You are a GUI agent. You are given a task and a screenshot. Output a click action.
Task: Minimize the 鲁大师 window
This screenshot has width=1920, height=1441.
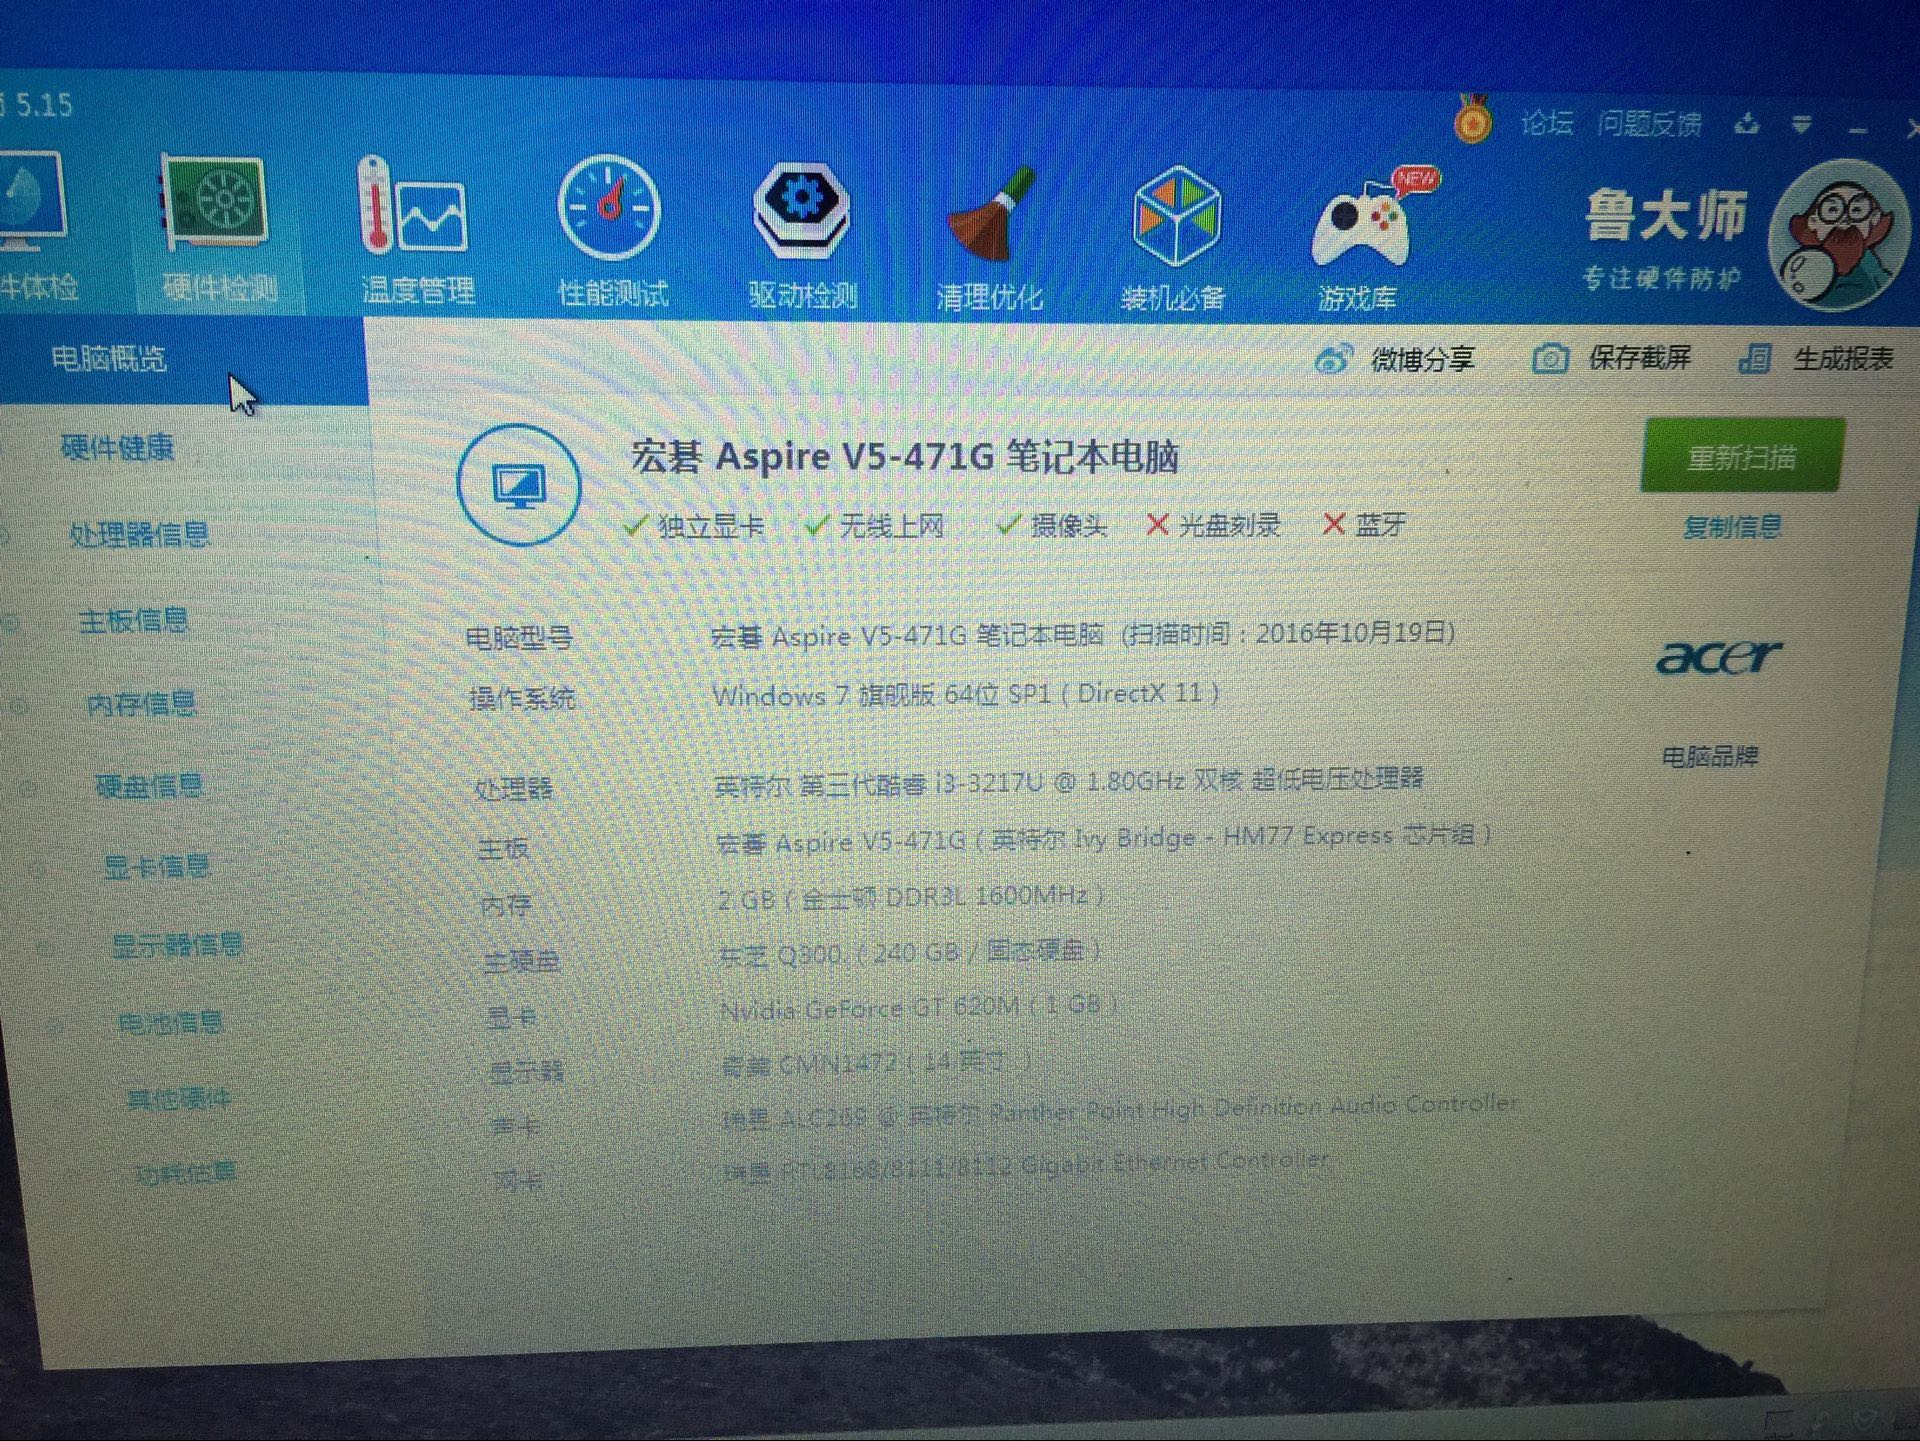click(x=1858, y=130)
